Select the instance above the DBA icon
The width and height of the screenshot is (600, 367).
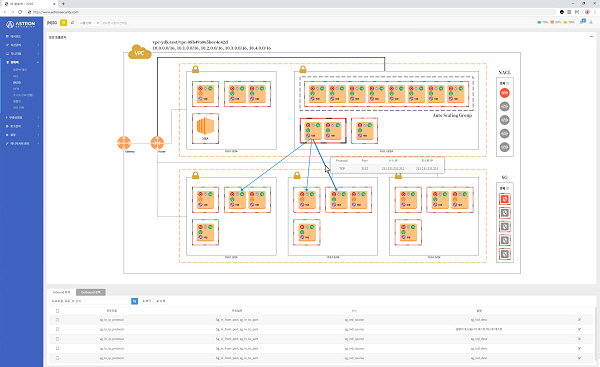[x=205, y=94]
